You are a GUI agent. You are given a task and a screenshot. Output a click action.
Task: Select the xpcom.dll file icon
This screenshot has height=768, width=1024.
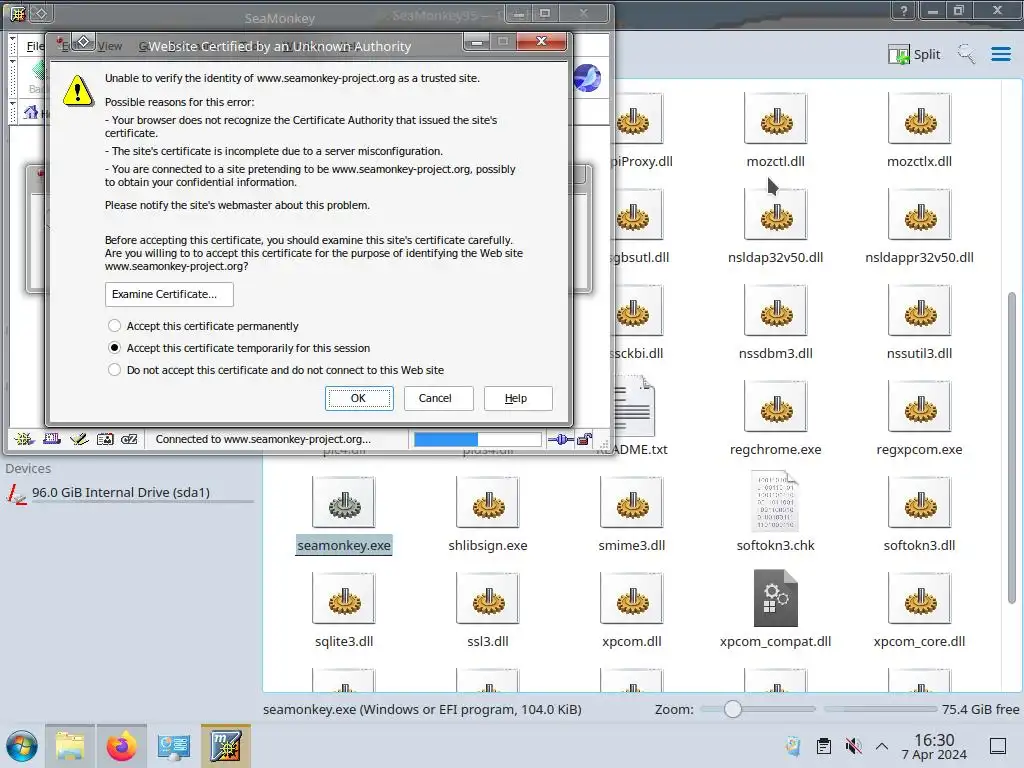(x=632, y=599)
